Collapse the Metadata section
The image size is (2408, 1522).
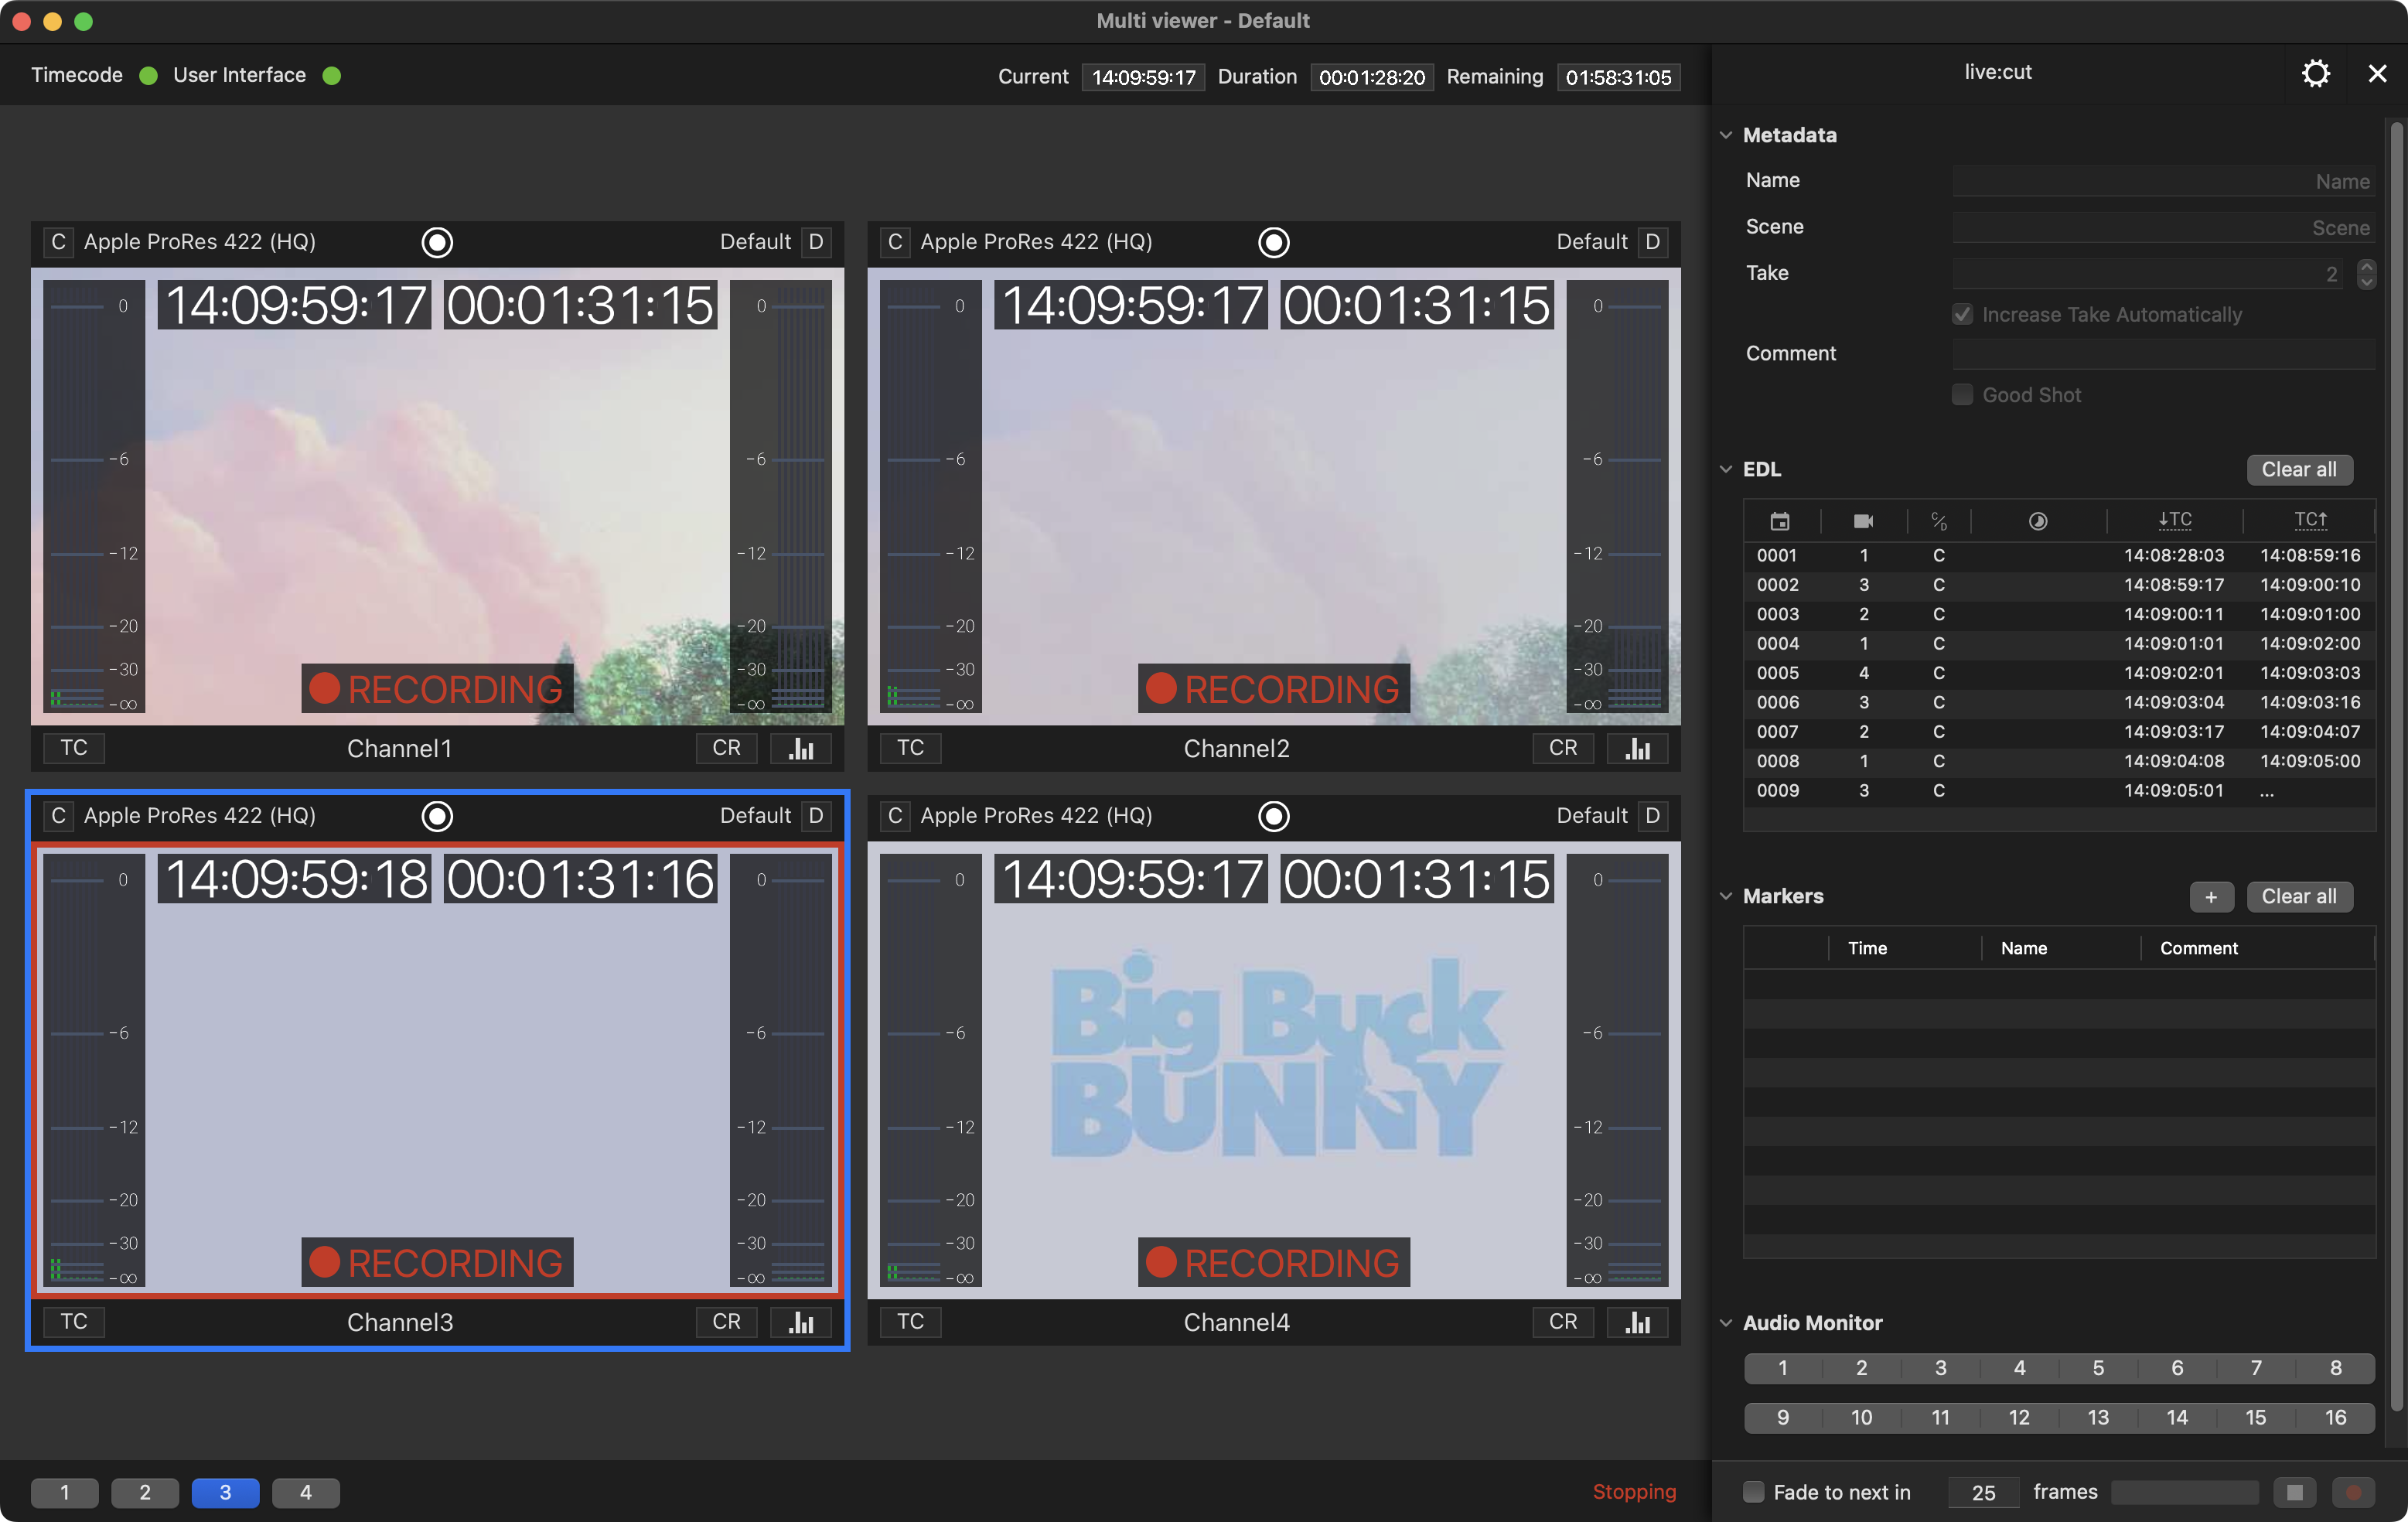coord(1726,135)
